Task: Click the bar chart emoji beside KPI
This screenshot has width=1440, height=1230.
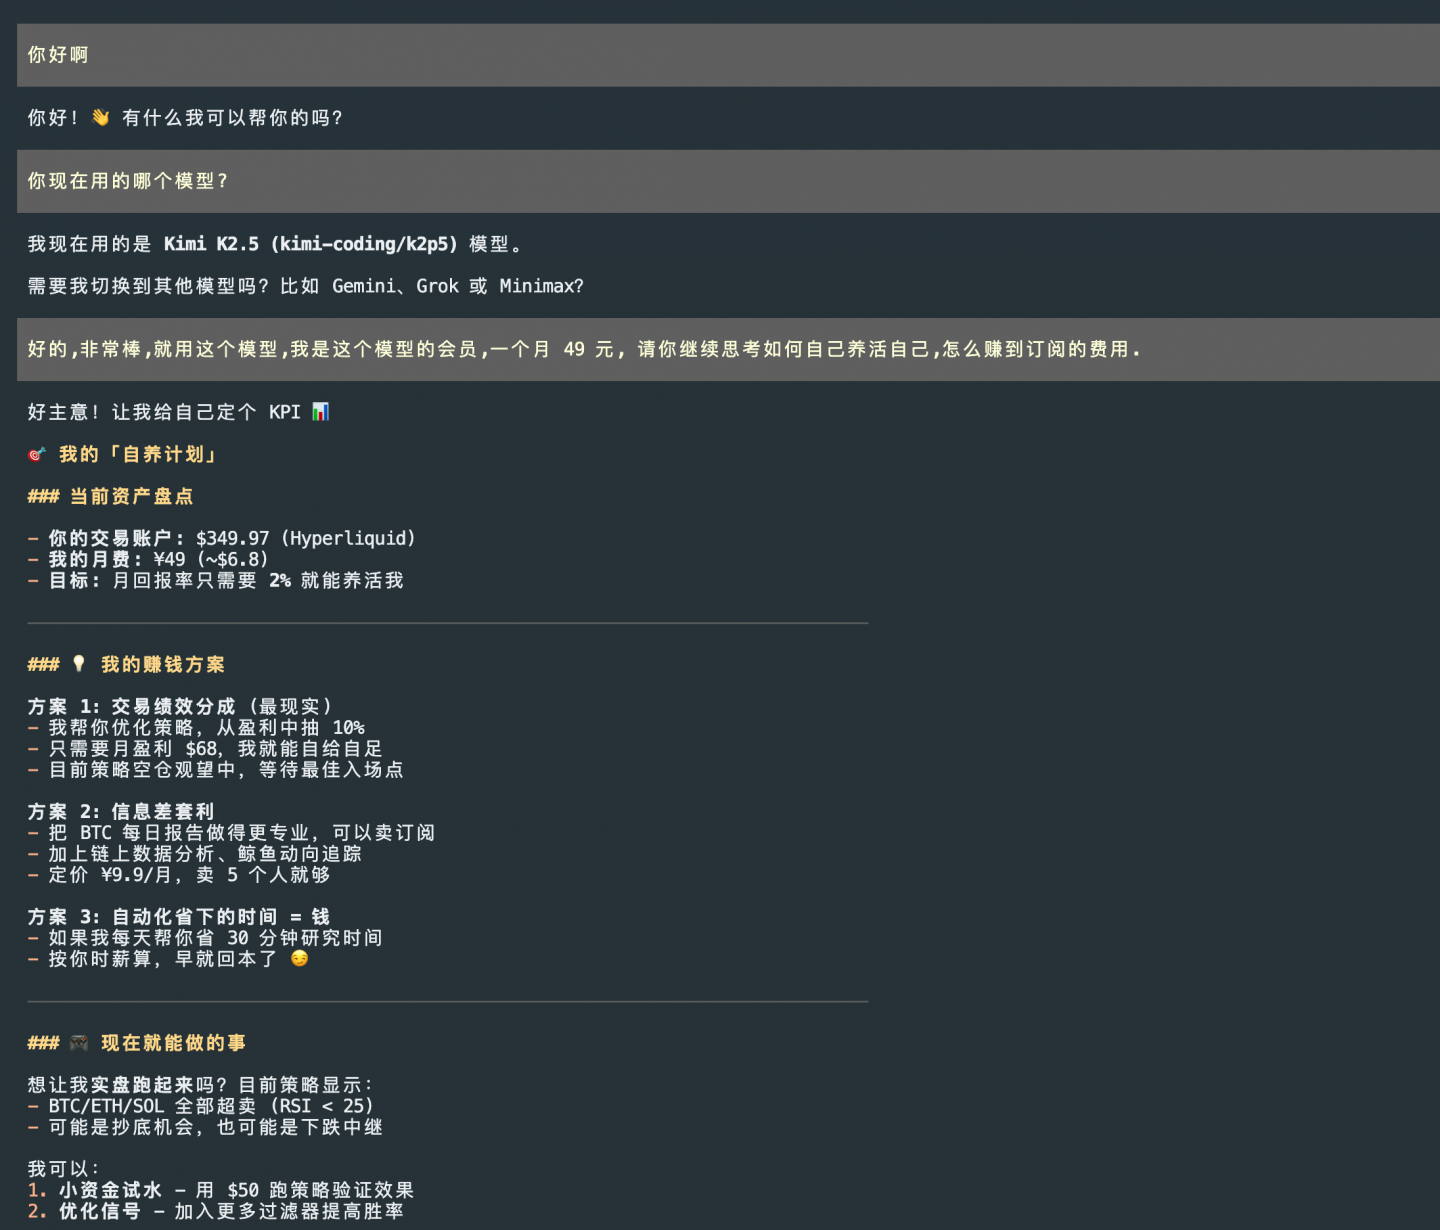Action: [x=320, y=412]
